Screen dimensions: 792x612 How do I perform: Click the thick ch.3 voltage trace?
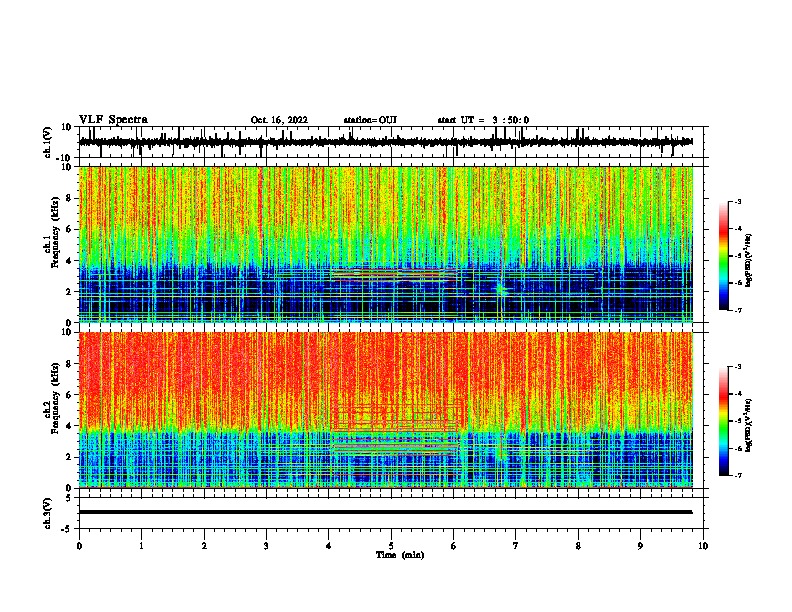point(385,512)
